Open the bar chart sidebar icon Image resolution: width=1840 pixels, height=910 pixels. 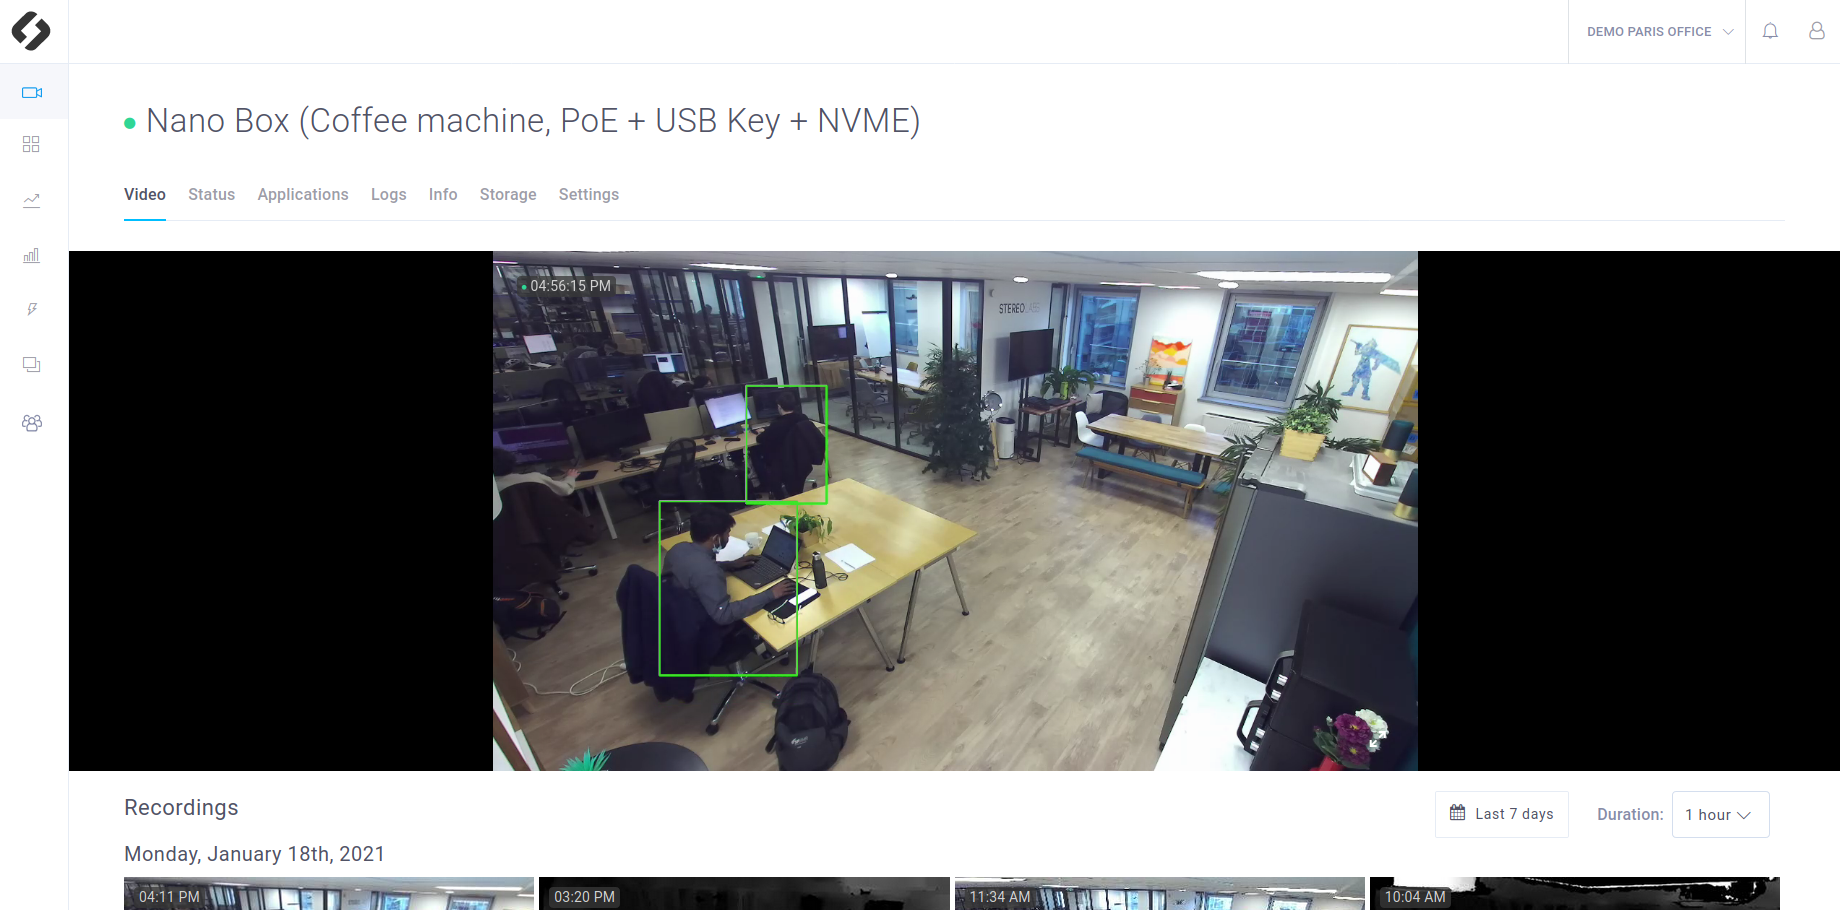pyautogui.click(x=32, y=255)
